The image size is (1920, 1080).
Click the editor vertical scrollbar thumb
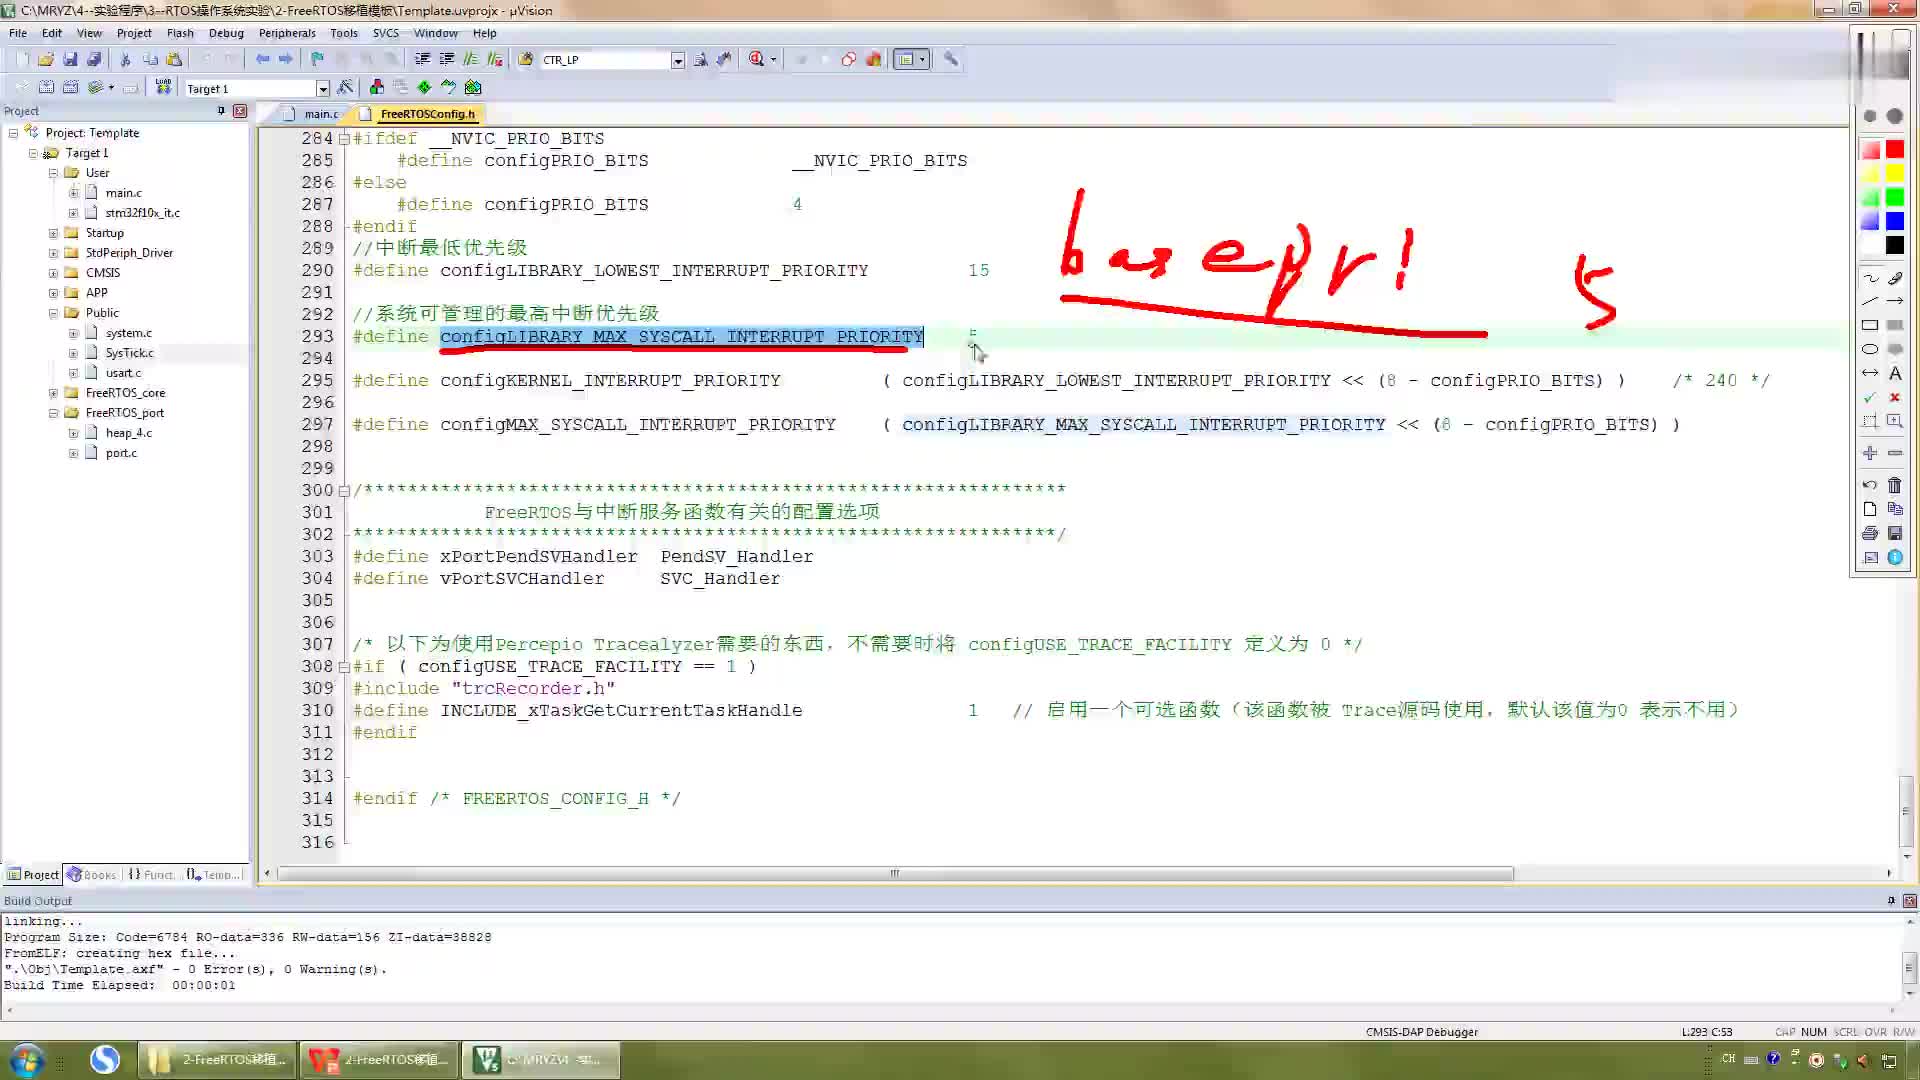1907,811
